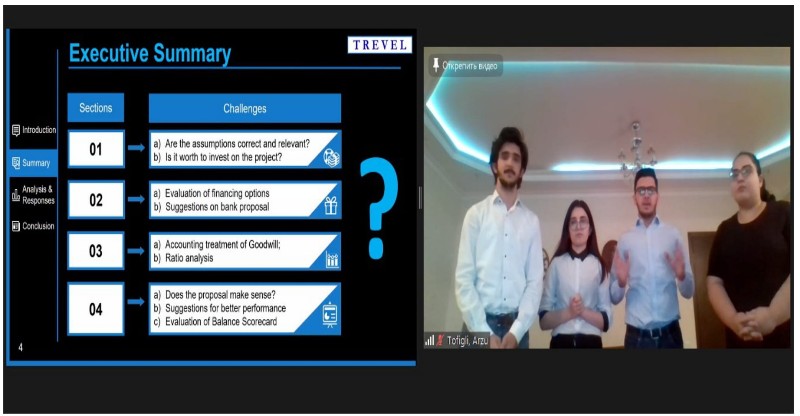Click the money coins icon in challenge 01

click(331, 158)
